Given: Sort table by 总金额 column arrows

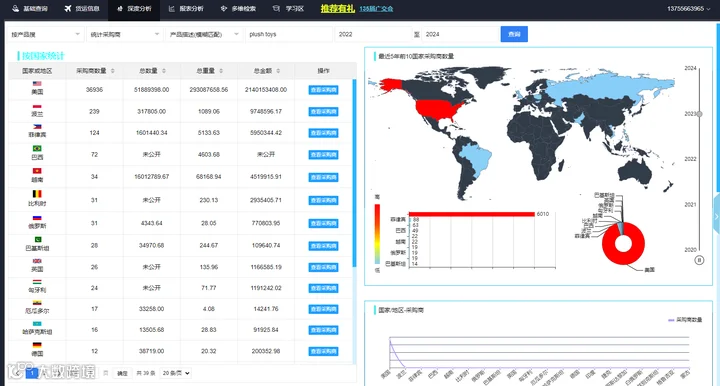Looking at the screenshot, I should (x=278, y=71).
